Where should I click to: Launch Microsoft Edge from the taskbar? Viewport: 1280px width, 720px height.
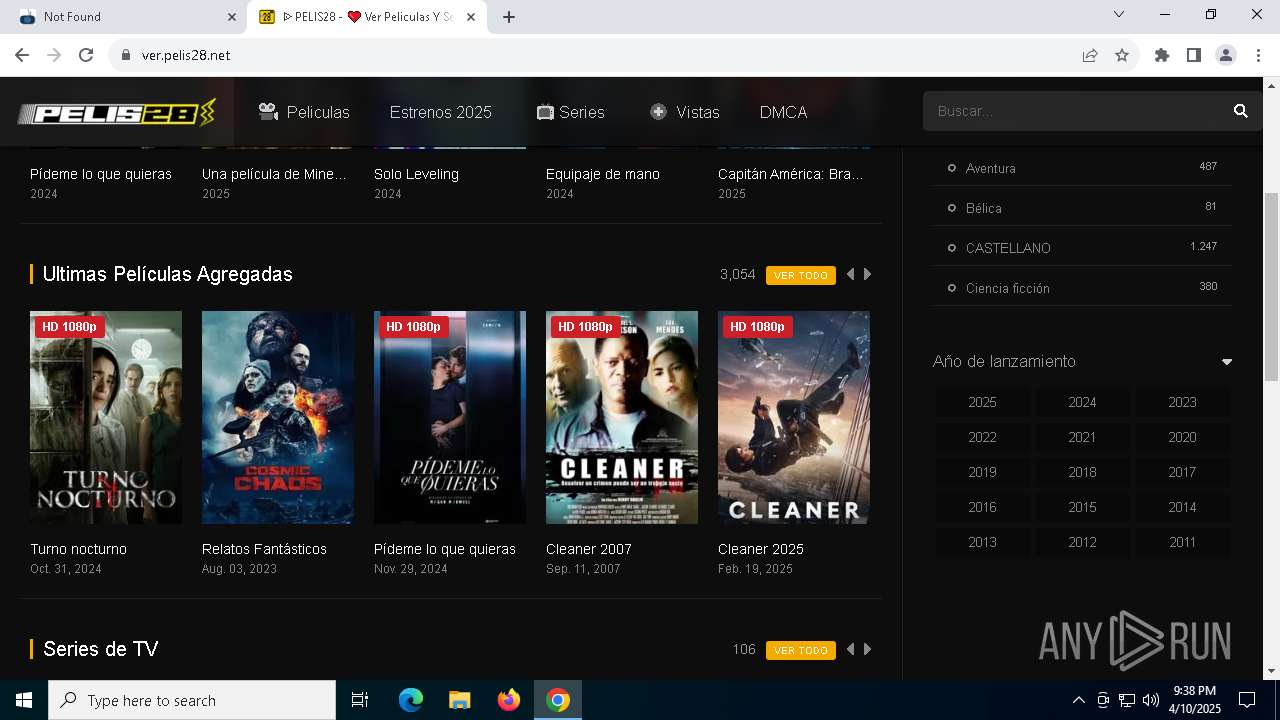click(411, 700)
